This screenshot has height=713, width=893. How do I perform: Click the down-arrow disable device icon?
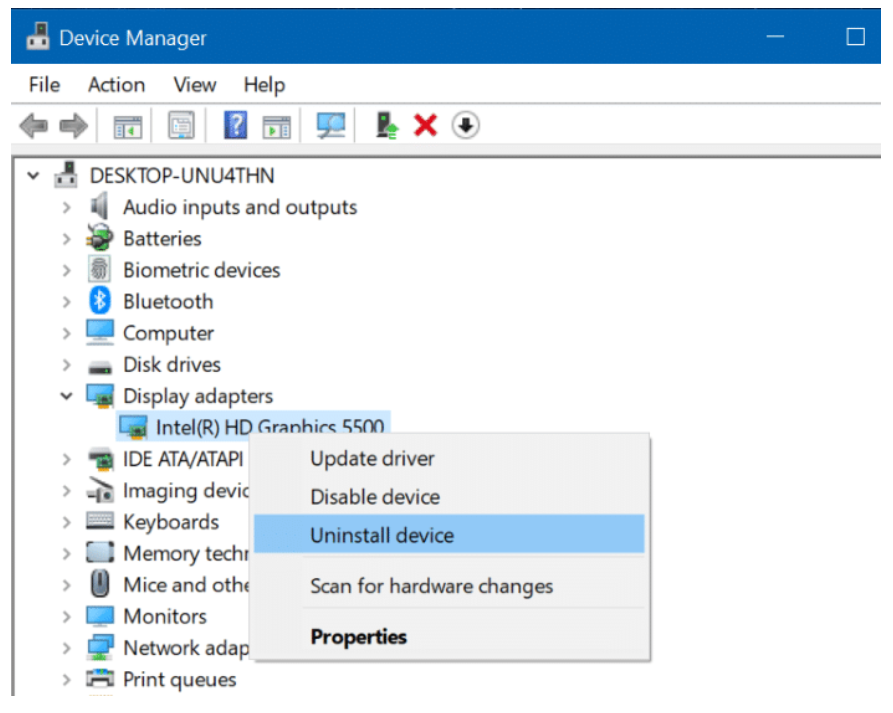466,125
